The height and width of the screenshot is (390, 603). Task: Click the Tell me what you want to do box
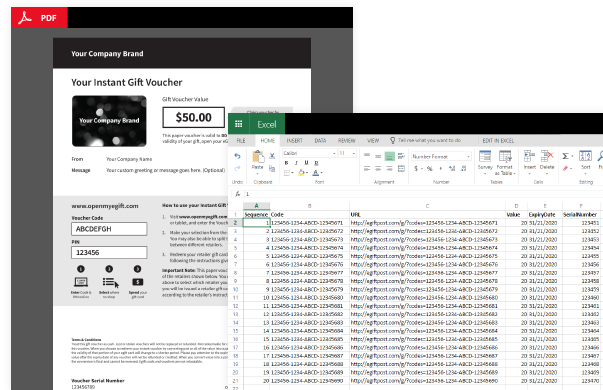(425, 140)
